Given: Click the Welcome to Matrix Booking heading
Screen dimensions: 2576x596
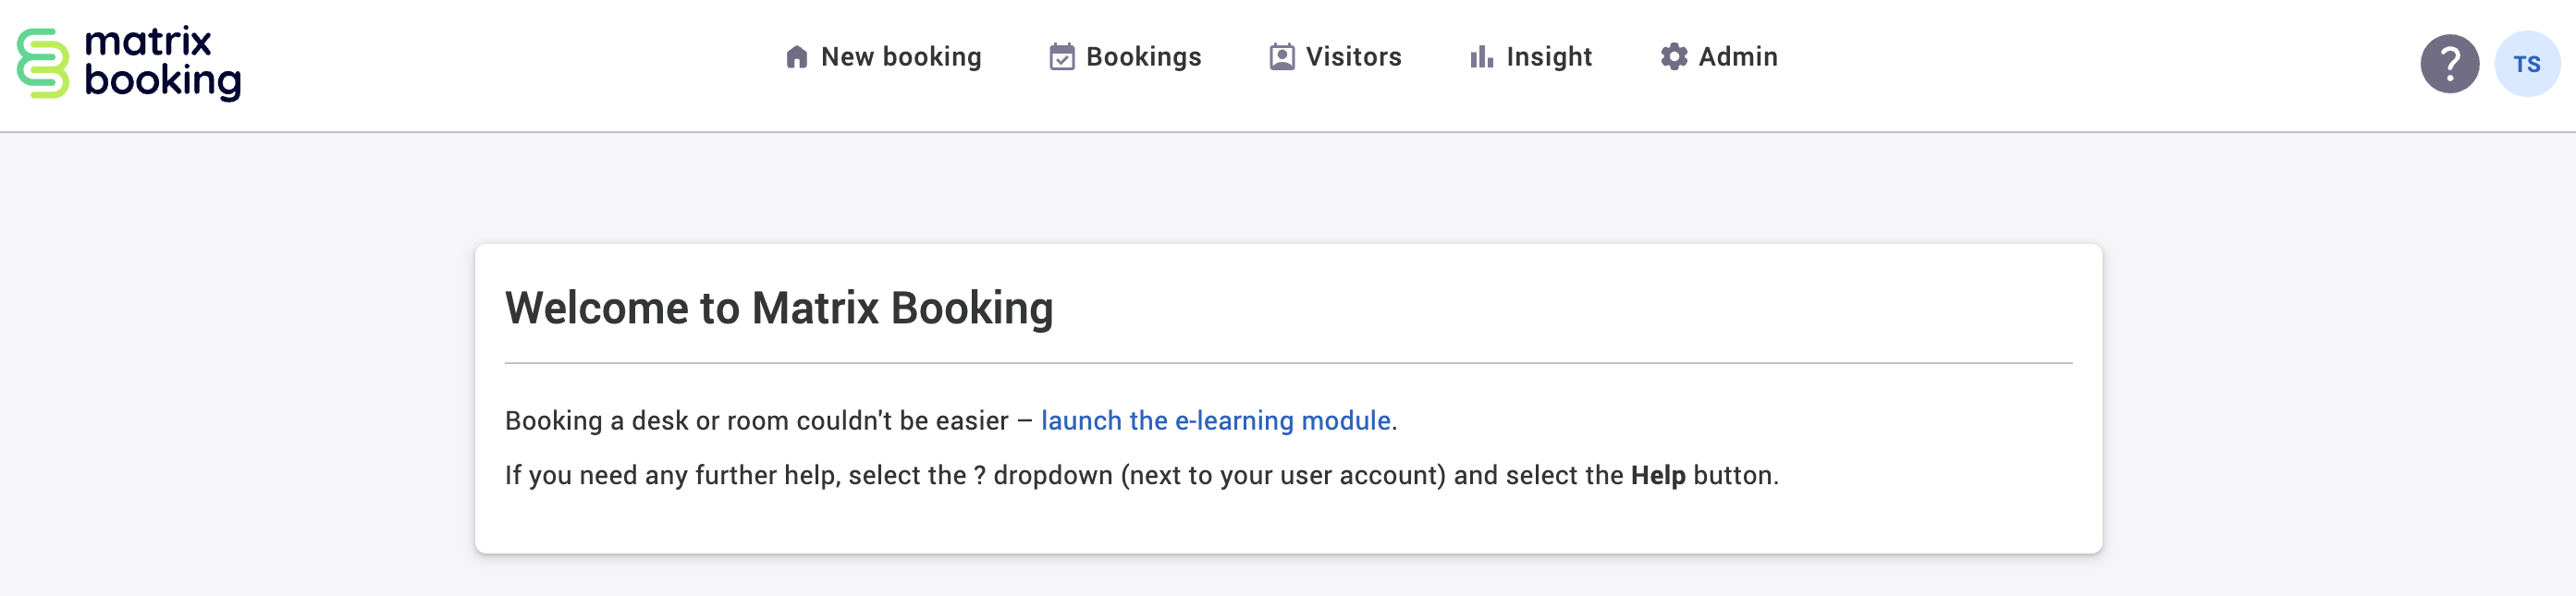Looking at the screenshot, I should click(x=778, y=308).
